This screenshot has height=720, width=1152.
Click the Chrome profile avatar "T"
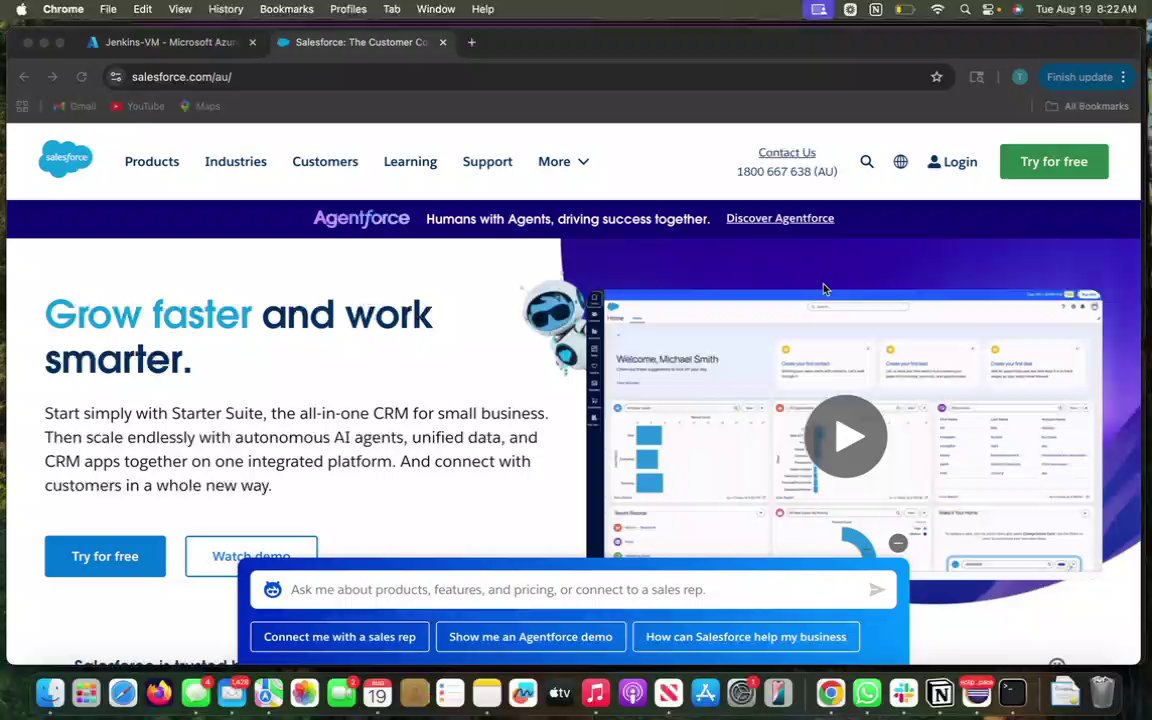coord(1020,77)
